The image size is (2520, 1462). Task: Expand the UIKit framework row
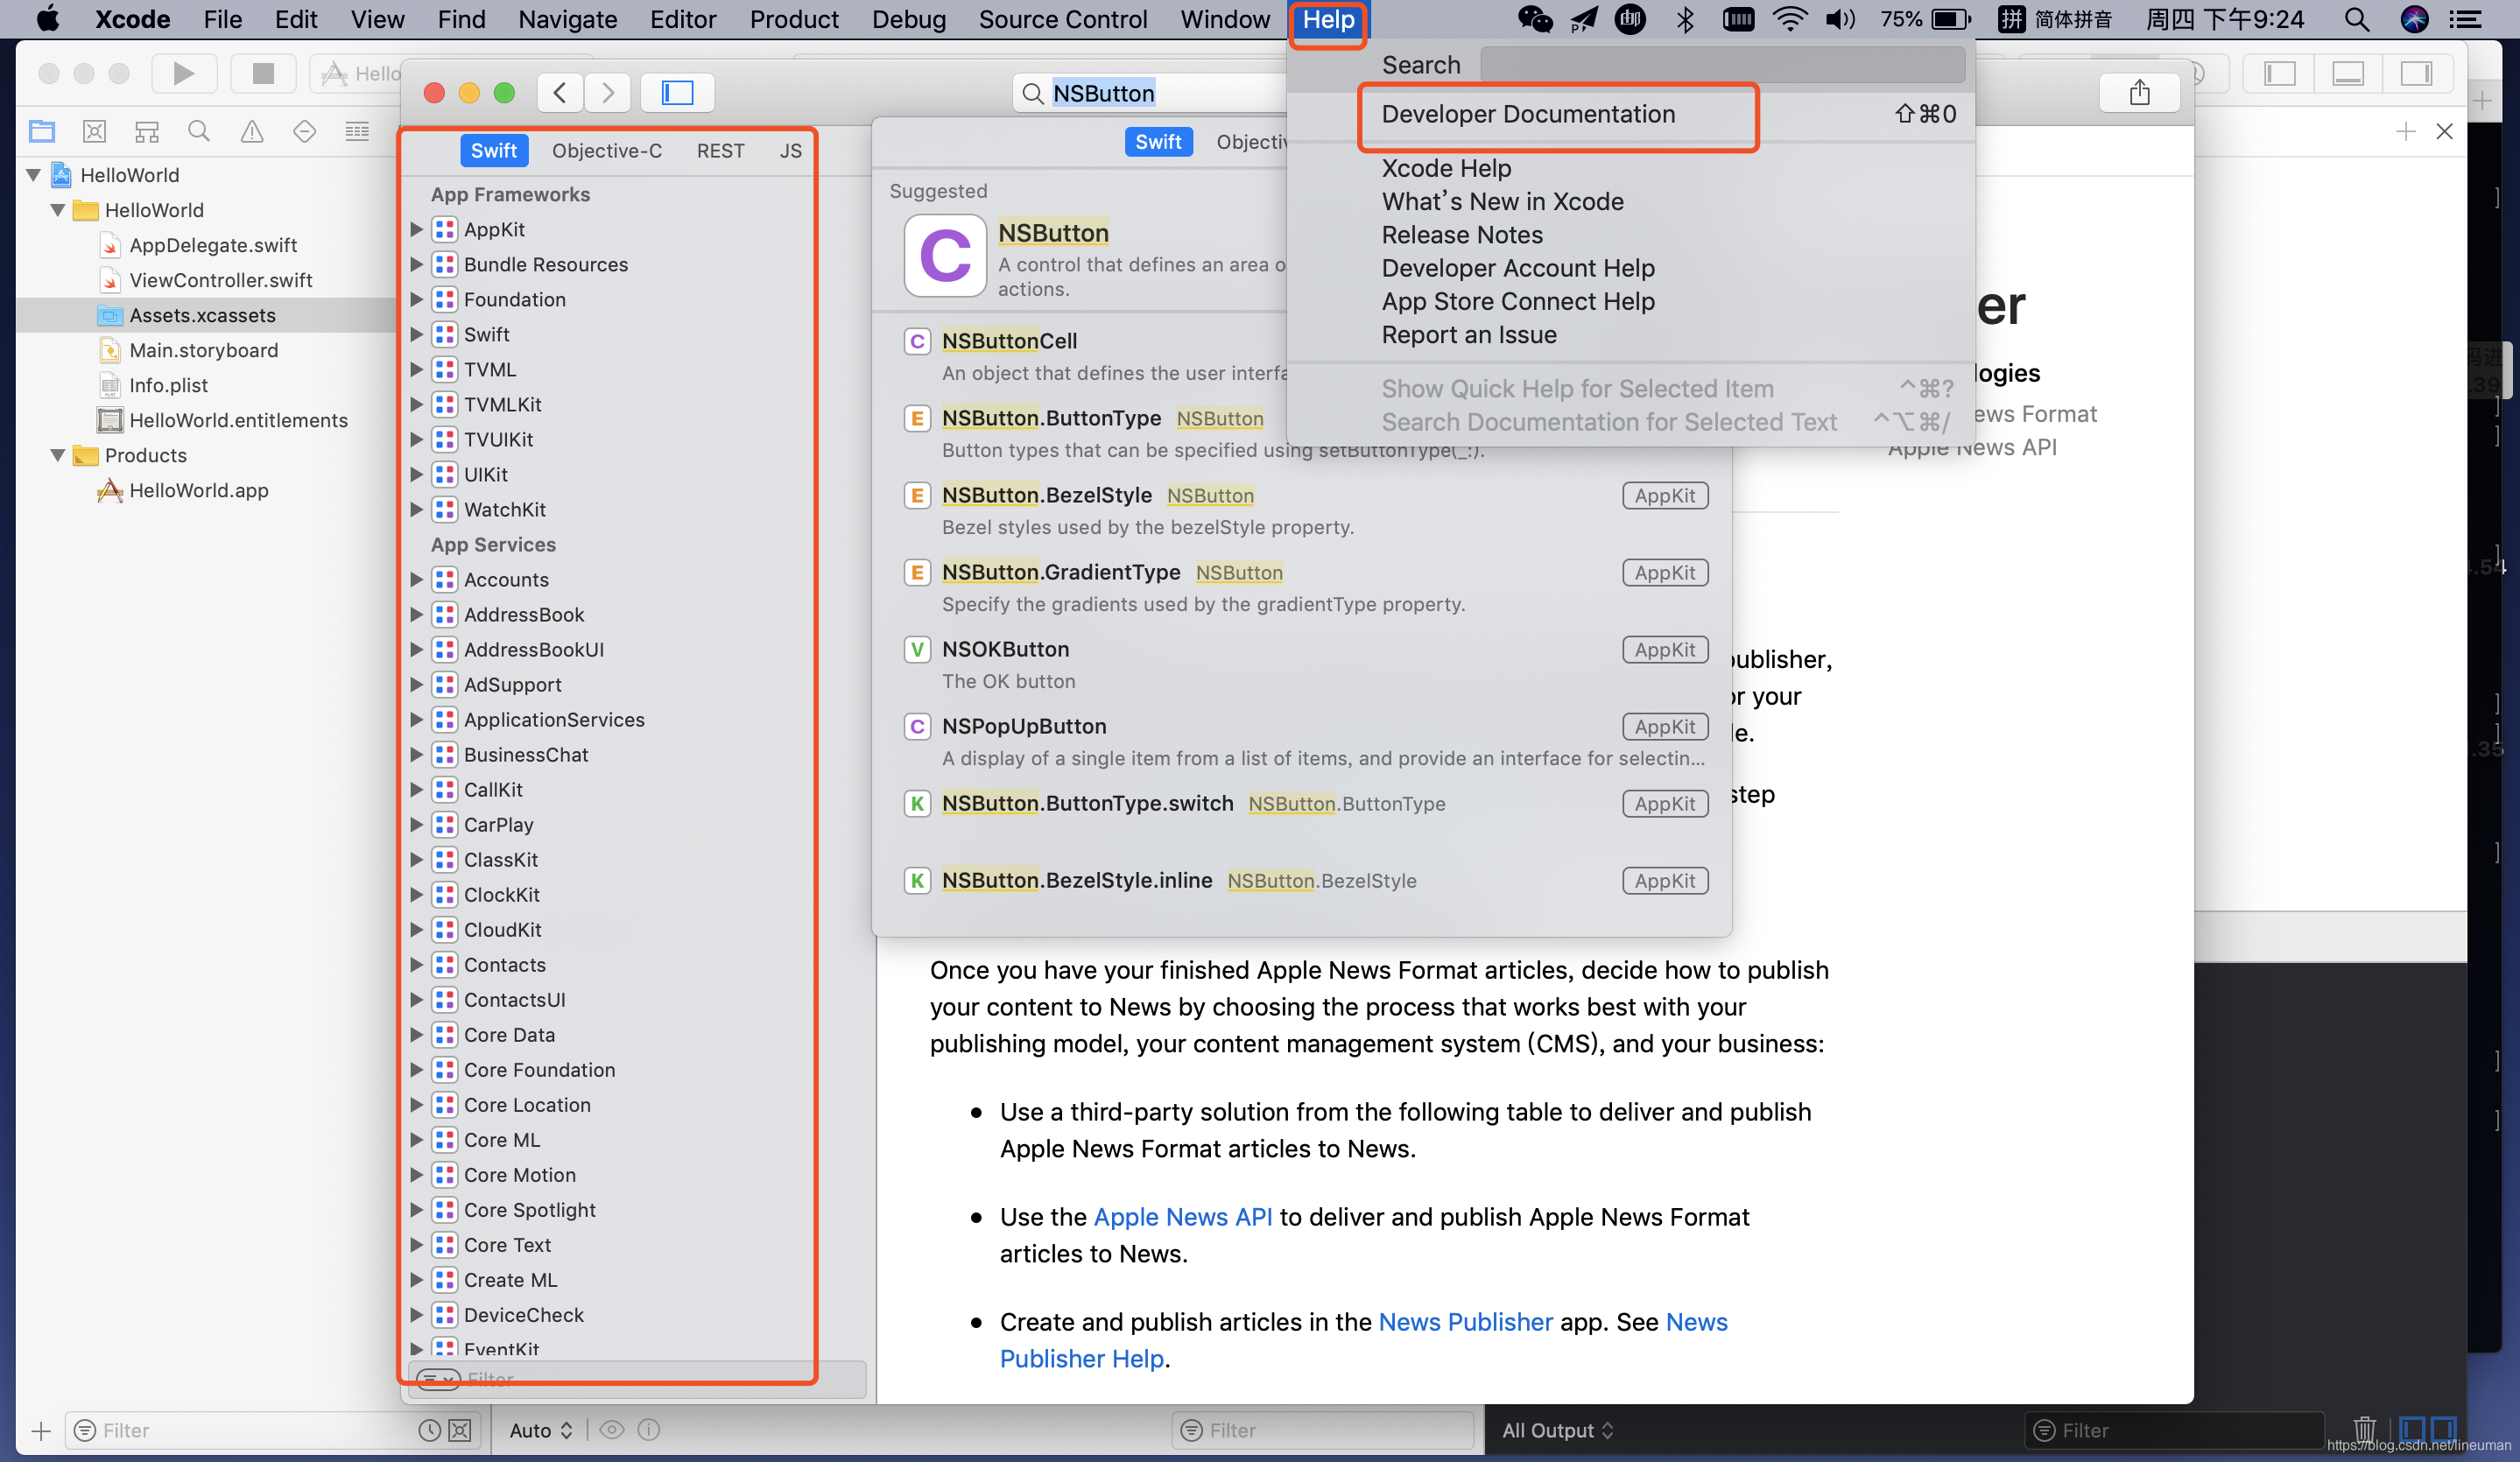[x=416, y=474]
